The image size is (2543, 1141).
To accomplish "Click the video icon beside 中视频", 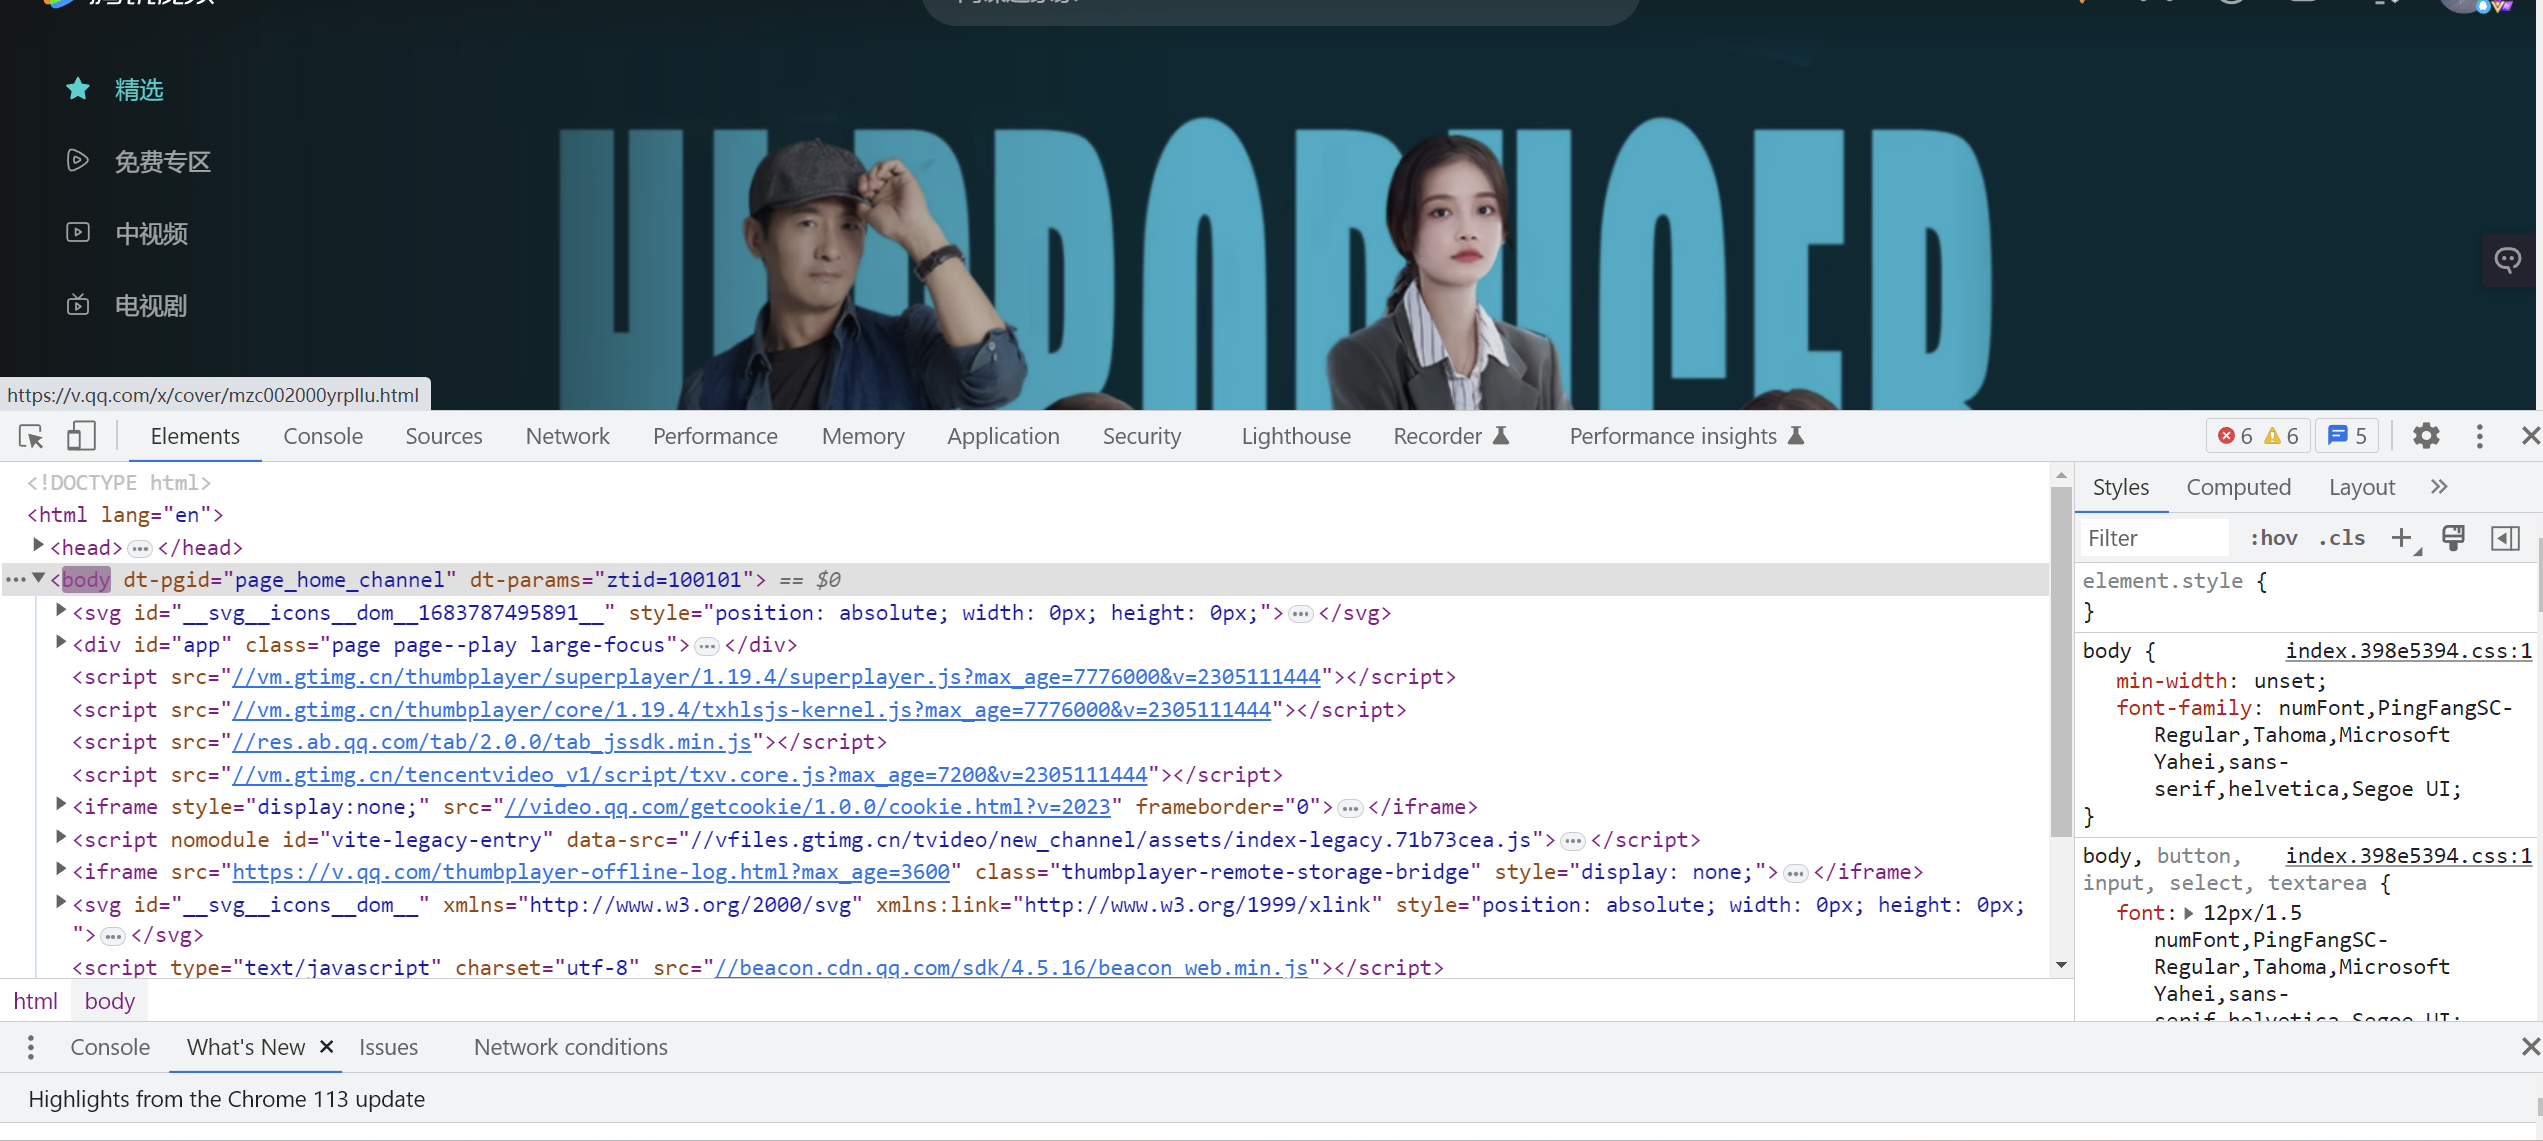I will [78, 232].
